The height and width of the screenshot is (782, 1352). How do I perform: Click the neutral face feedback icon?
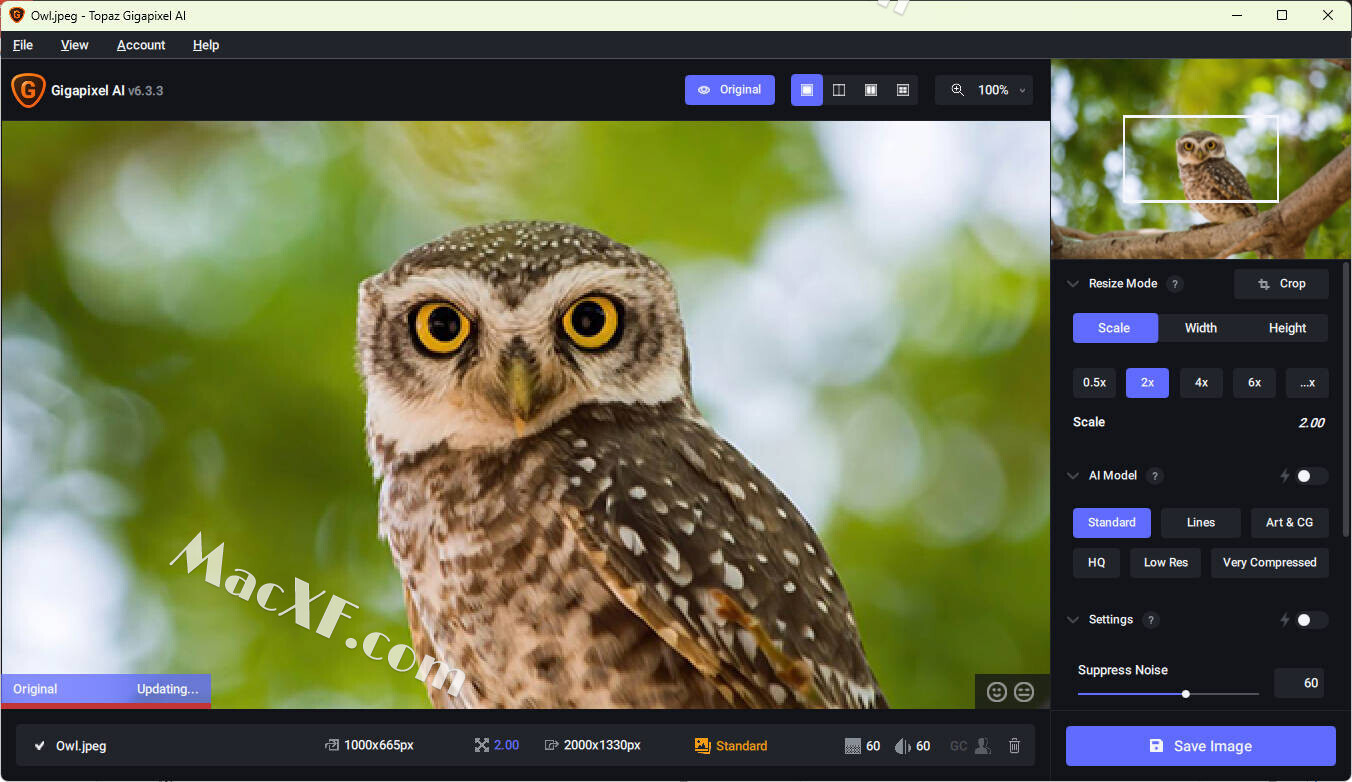coord(1024,691)
